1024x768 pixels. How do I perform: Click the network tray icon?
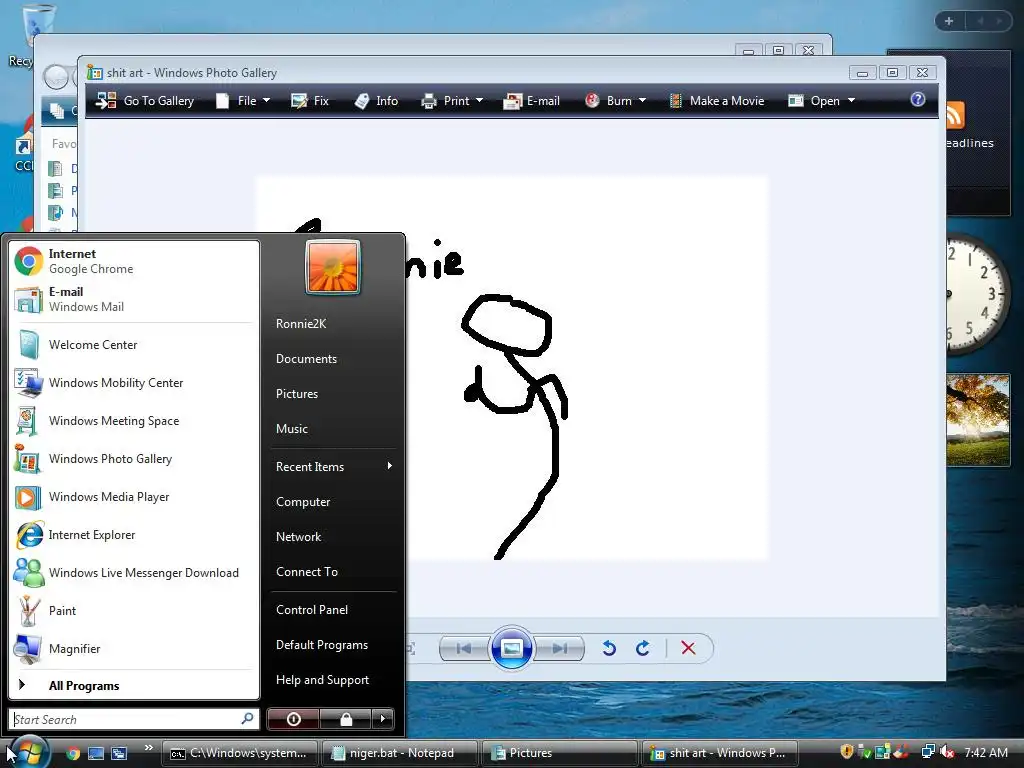[x=927, y=752]
